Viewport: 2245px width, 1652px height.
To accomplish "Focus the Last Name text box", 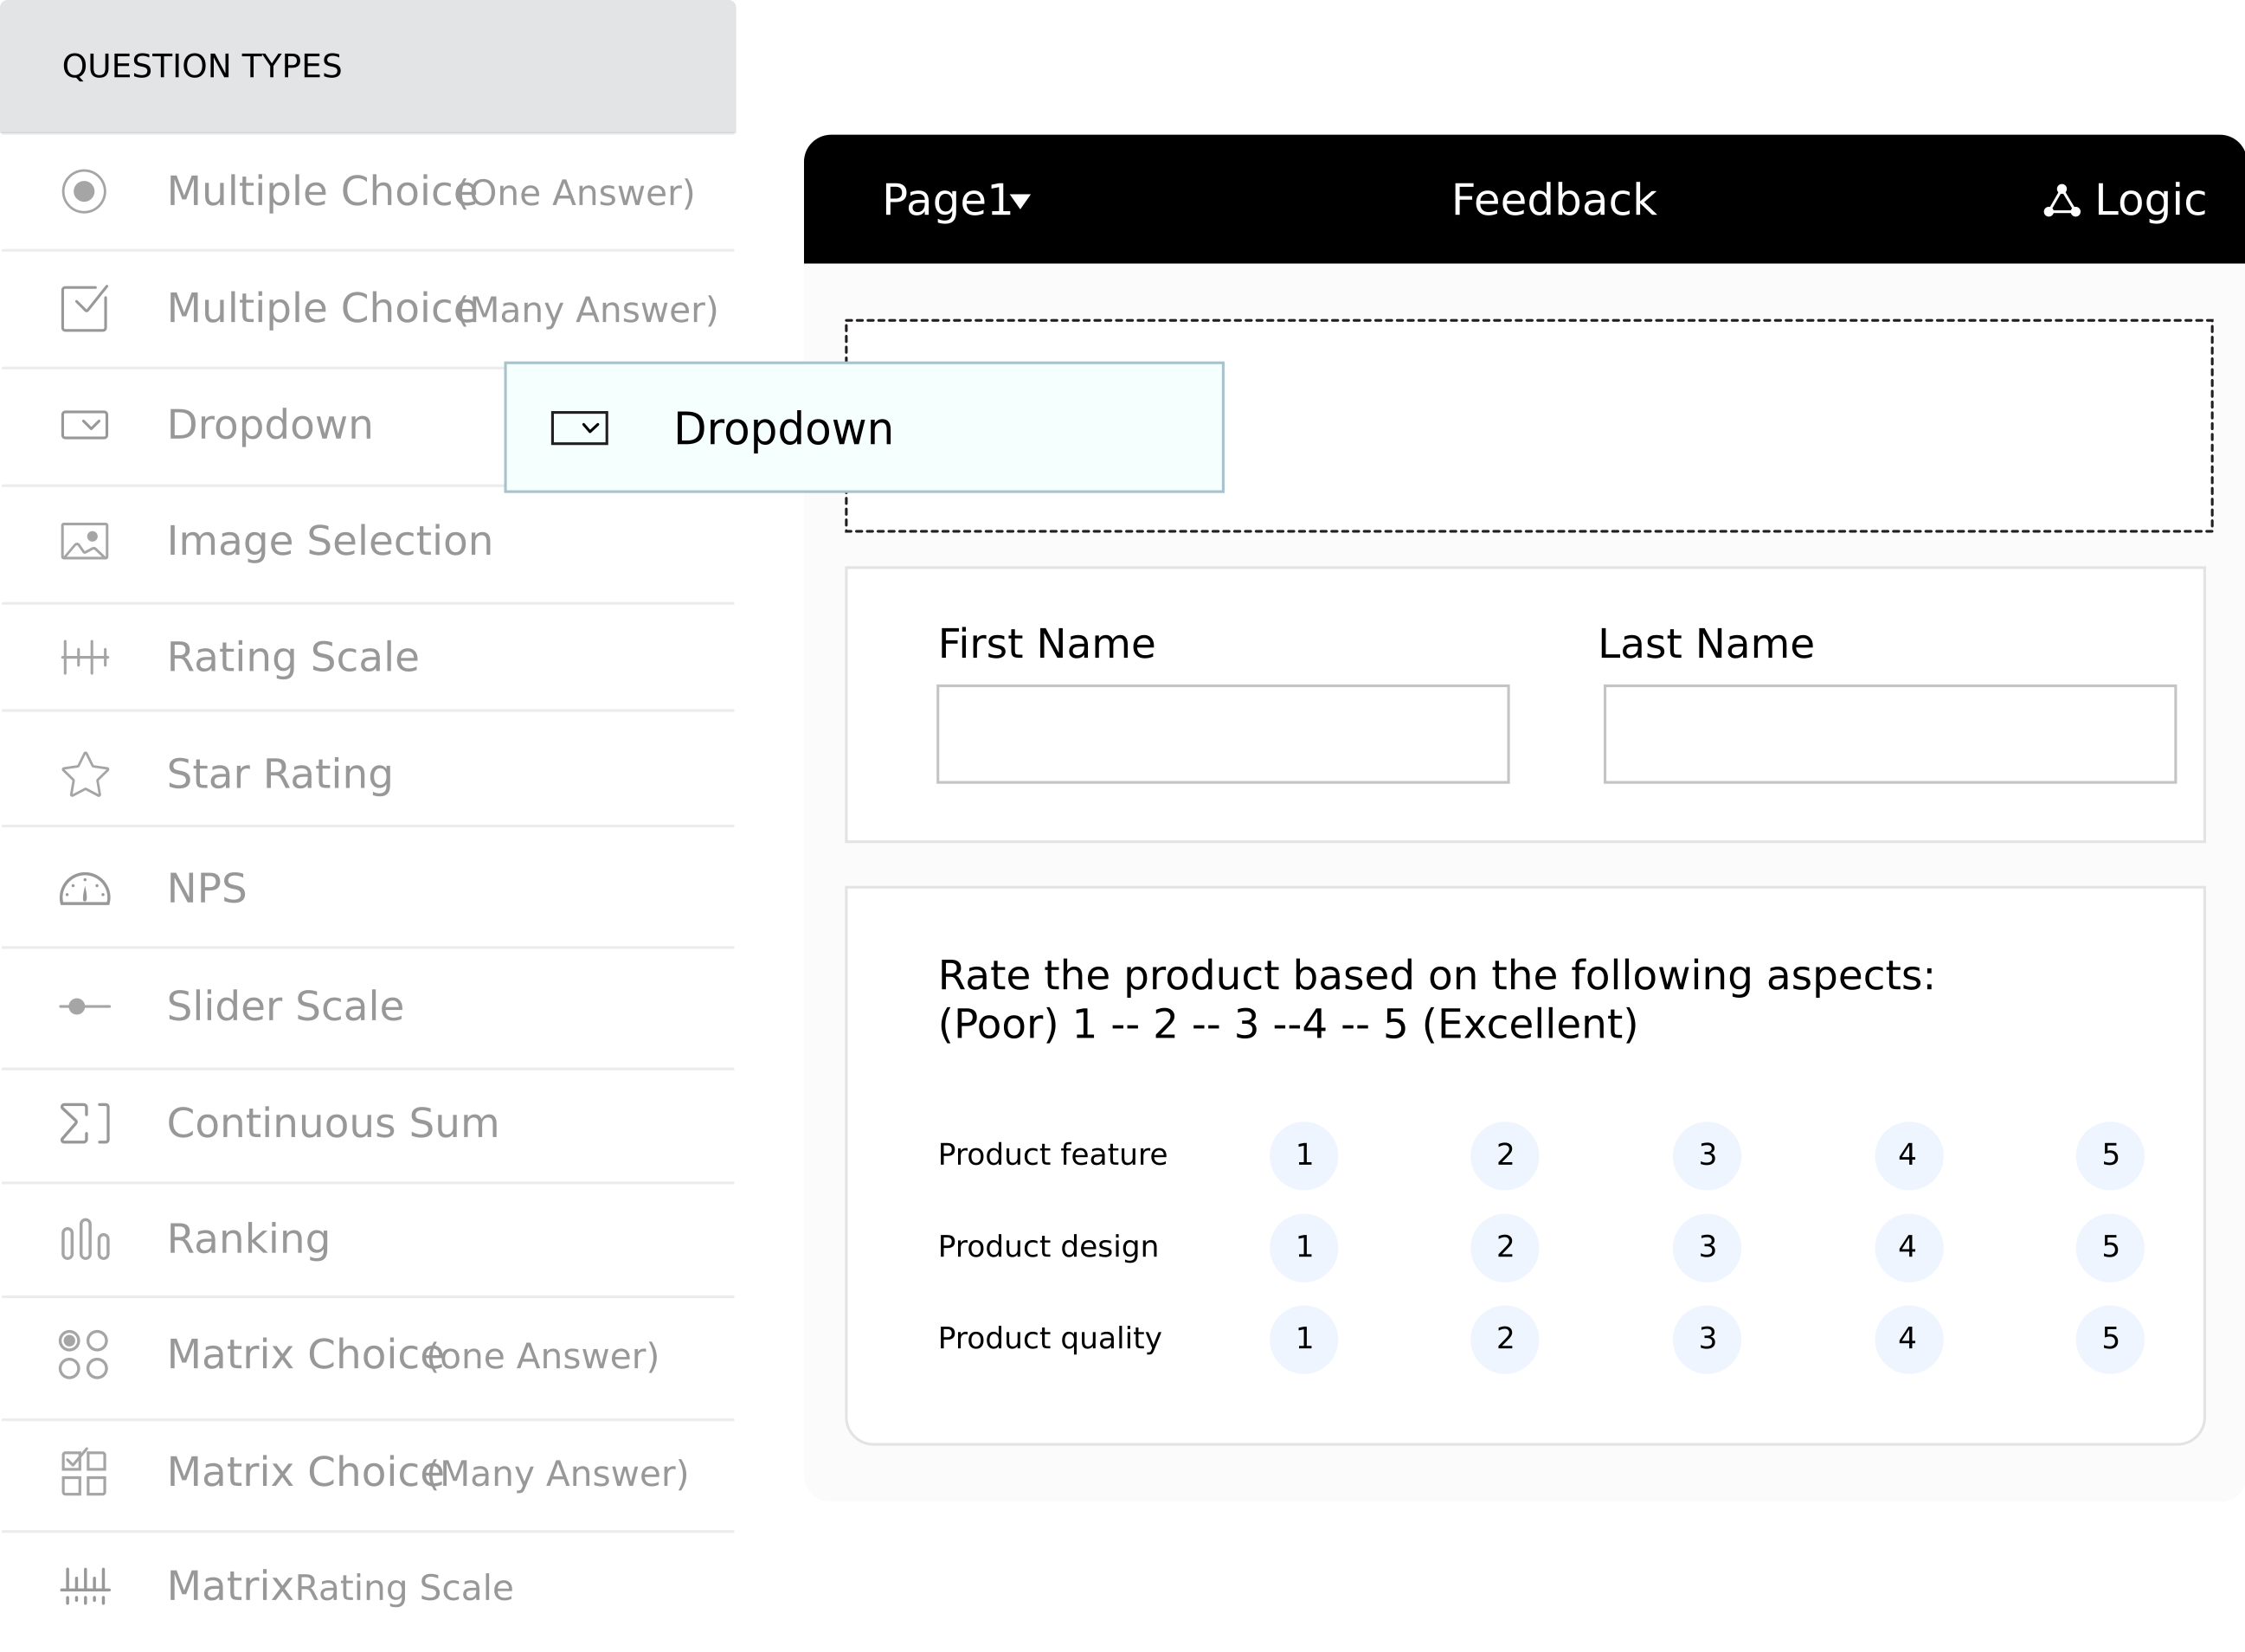I will [1889, 734].
